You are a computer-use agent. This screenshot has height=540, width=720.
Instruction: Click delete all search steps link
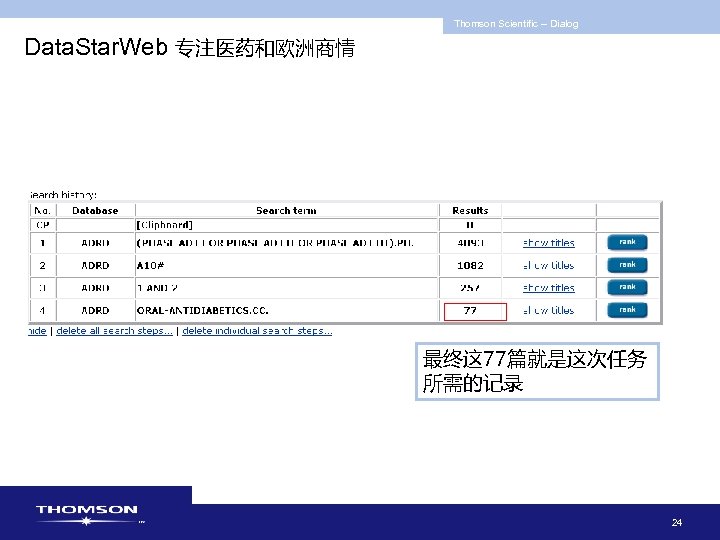114,331
